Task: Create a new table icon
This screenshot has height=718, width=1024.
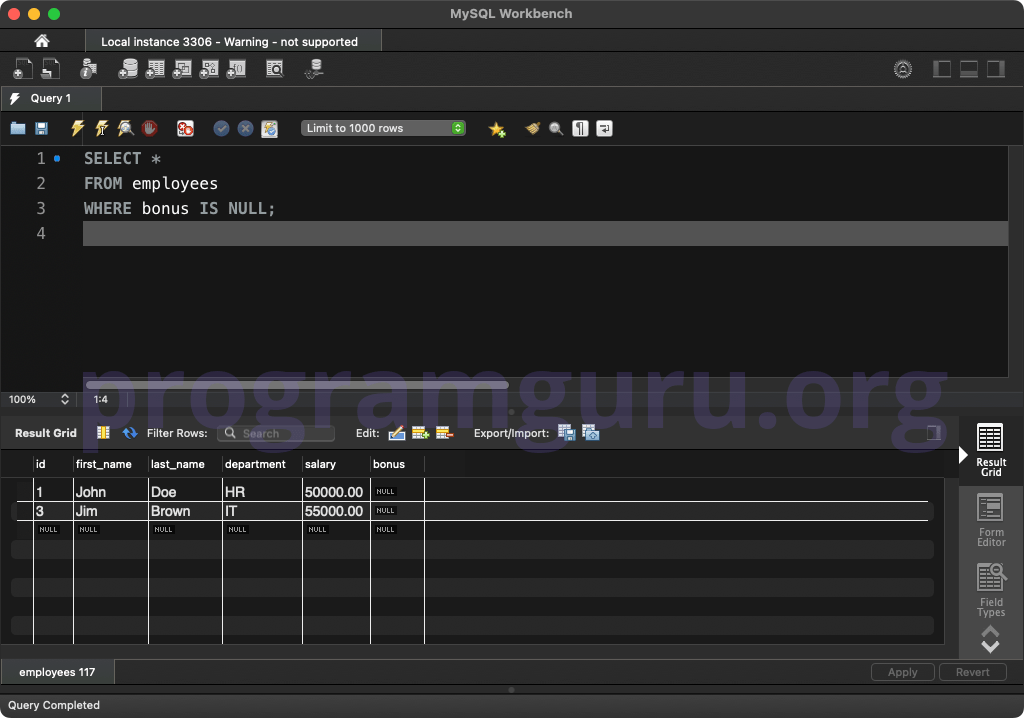Action: (155, 69)
